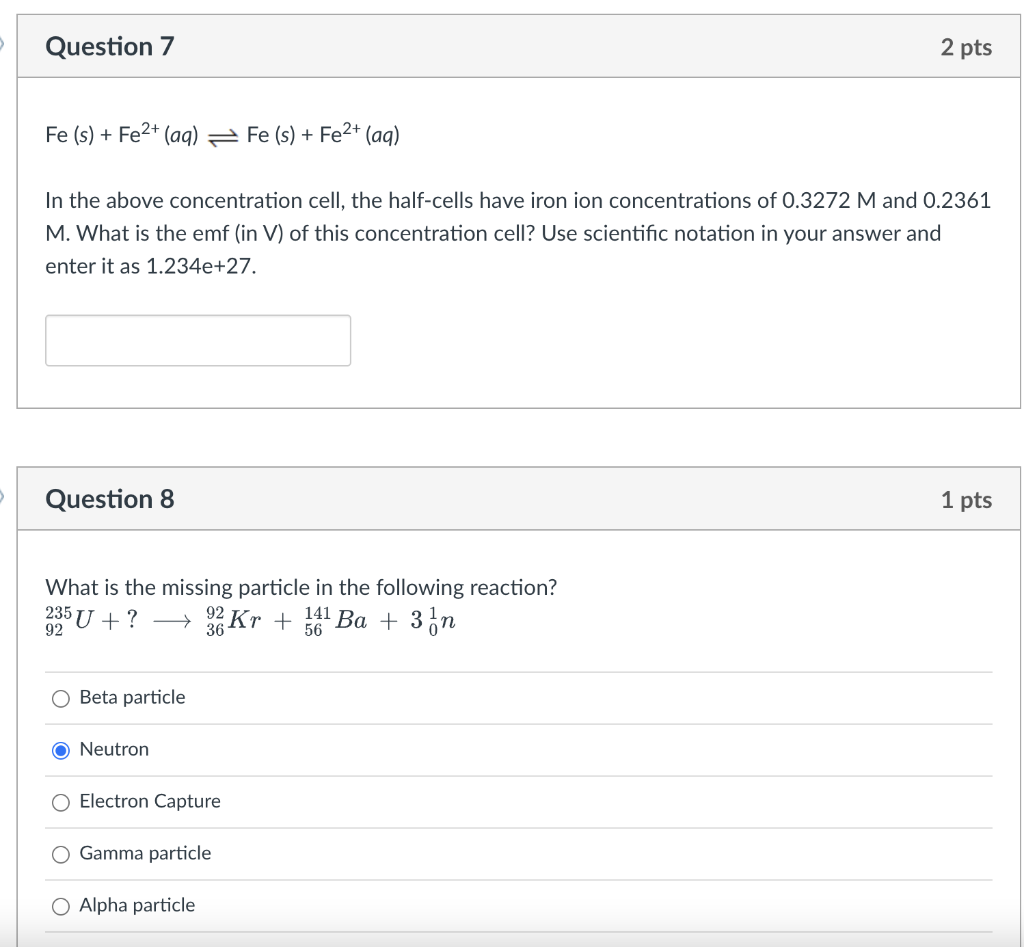
Task: Choose "Alpha particle" for Question 8
Action: [x=60, y=905]
